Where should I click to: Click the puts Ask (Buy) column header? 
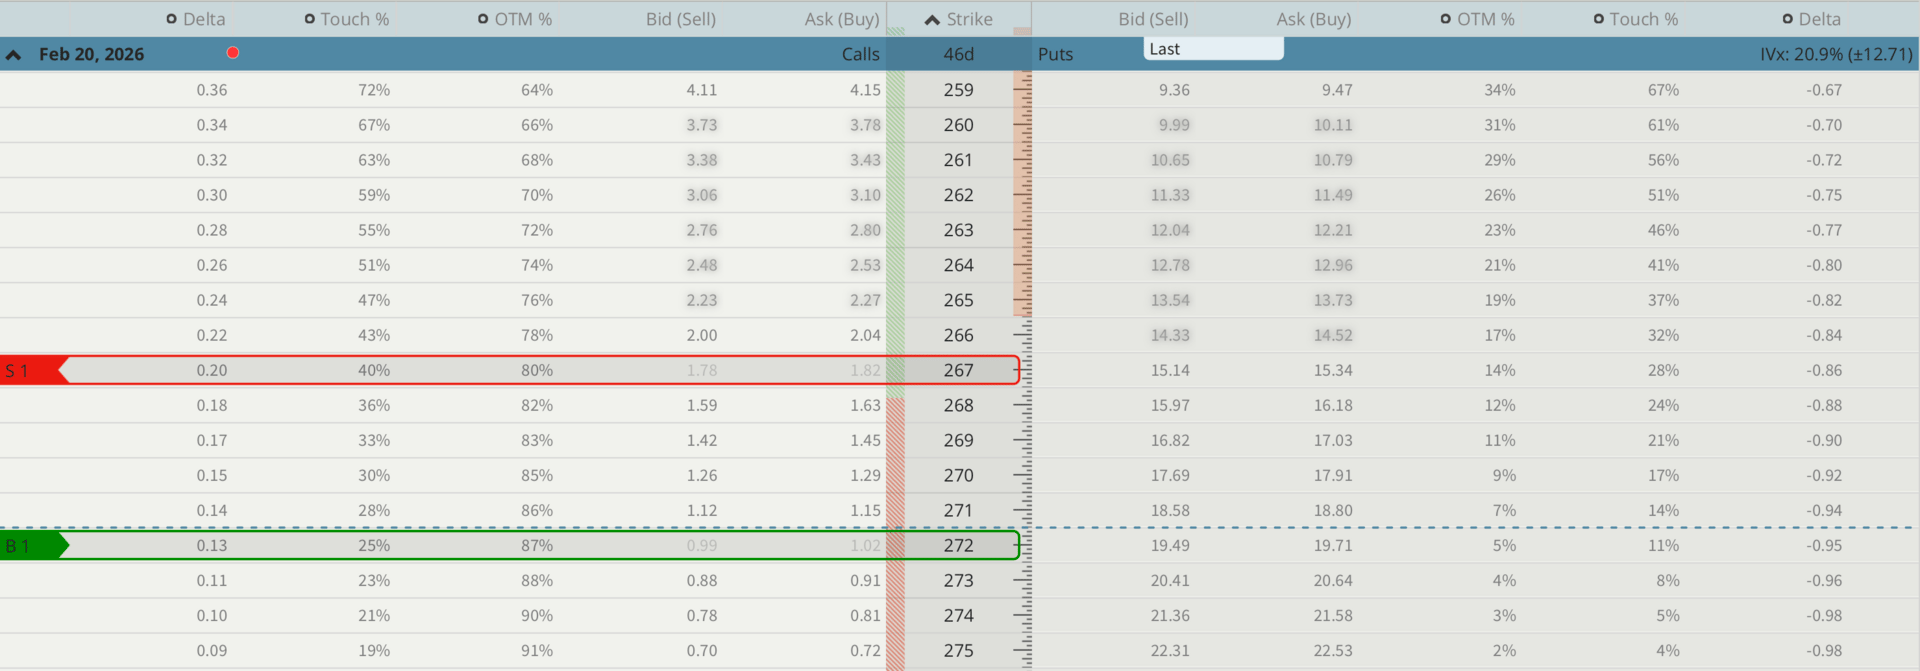(1314, 19)
